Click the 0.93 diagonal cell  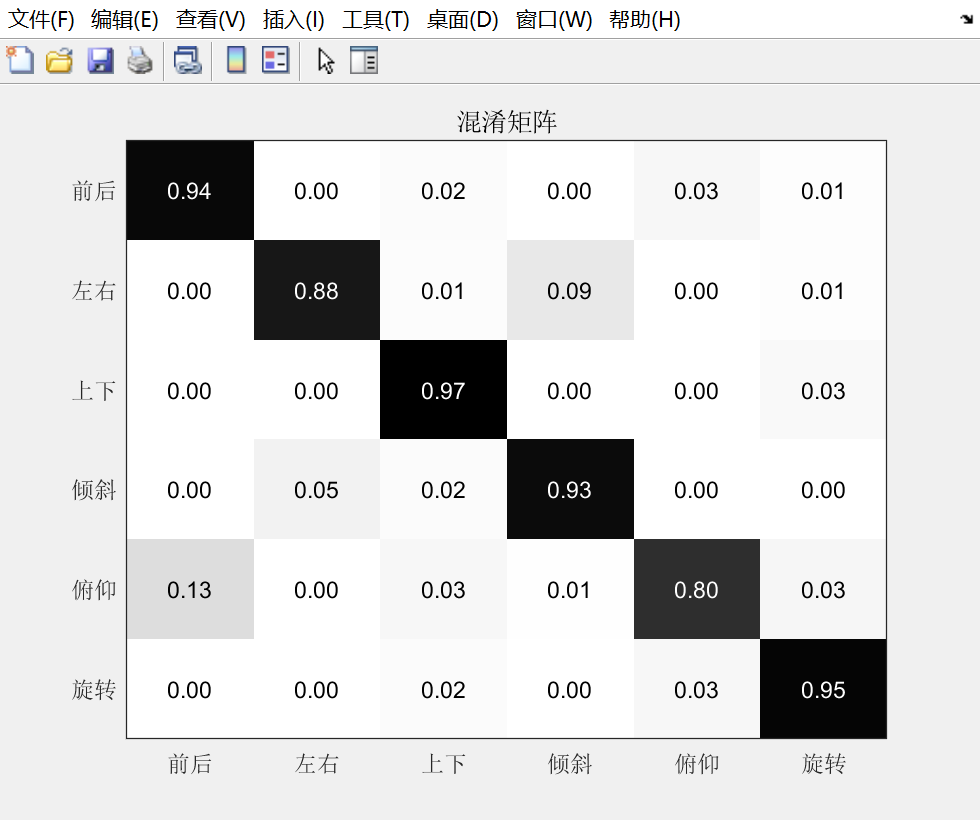[570, 489]
